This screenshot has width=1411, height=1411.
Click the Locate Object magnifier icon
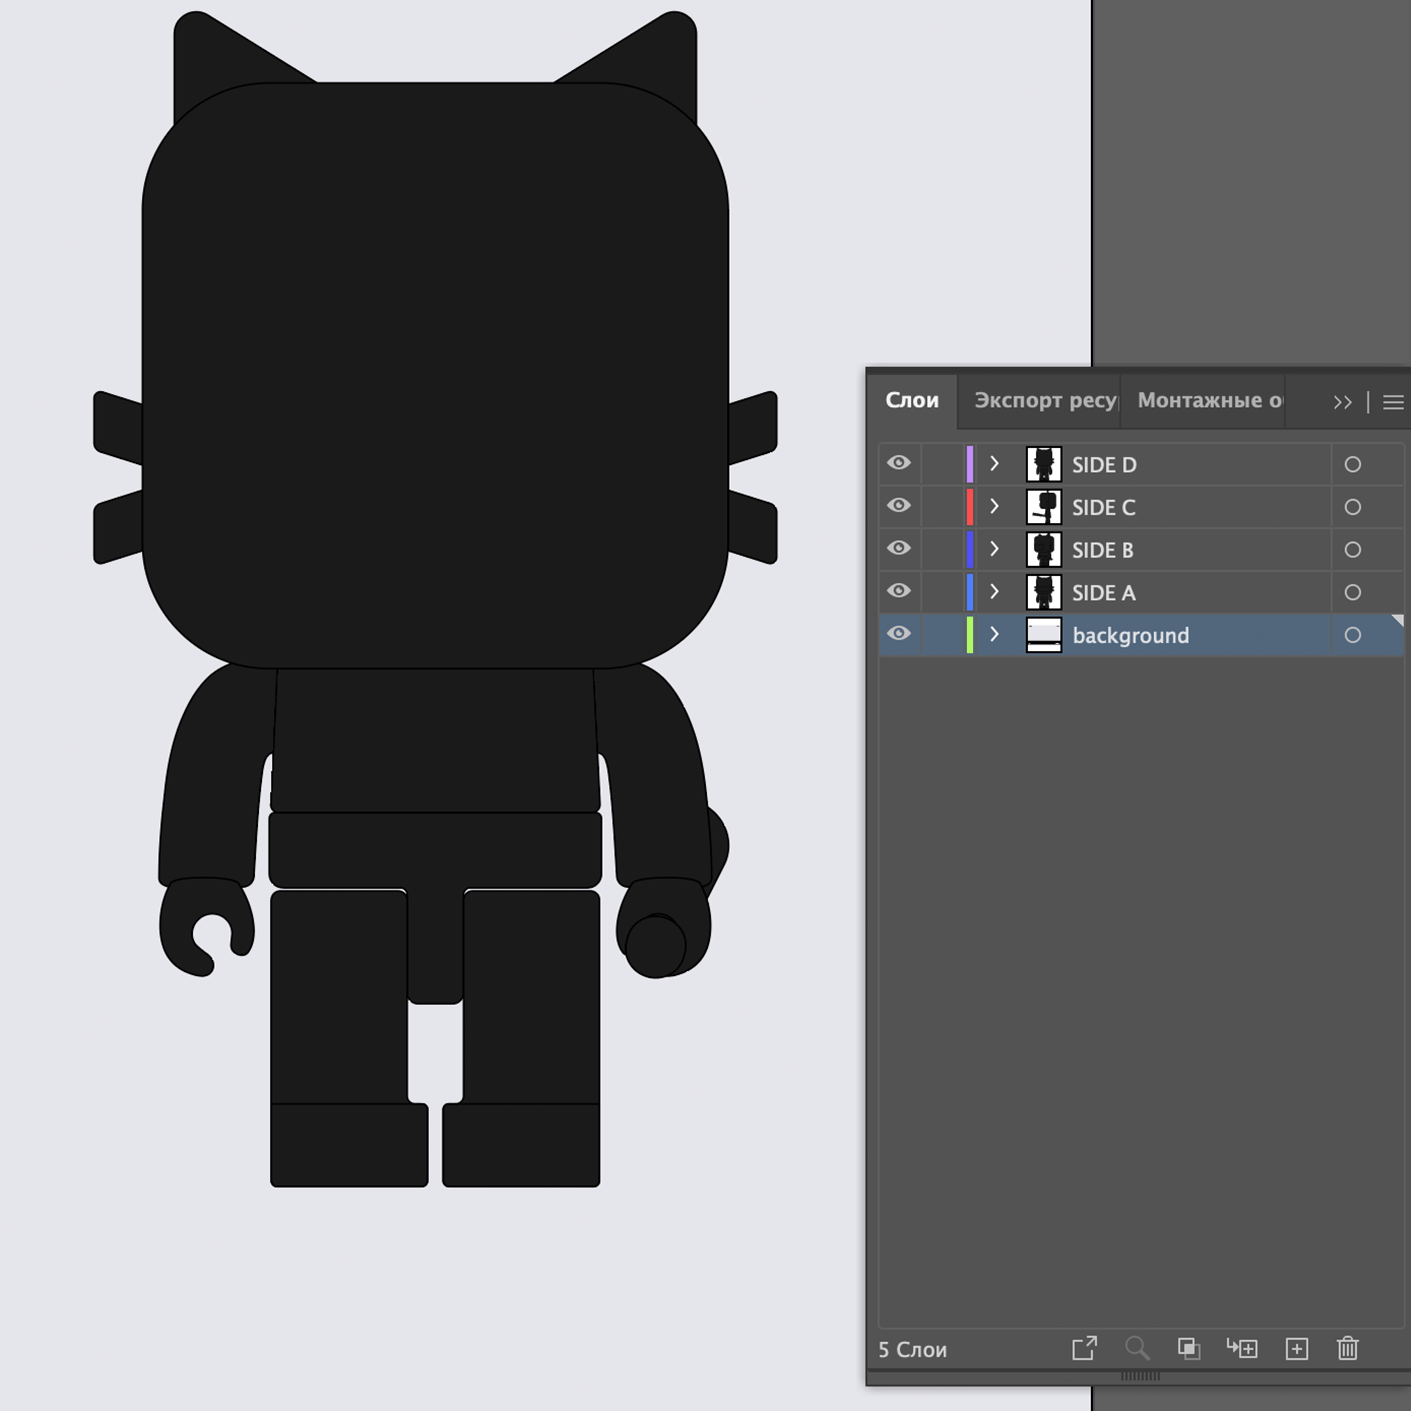click(x=1137, y=1348)
